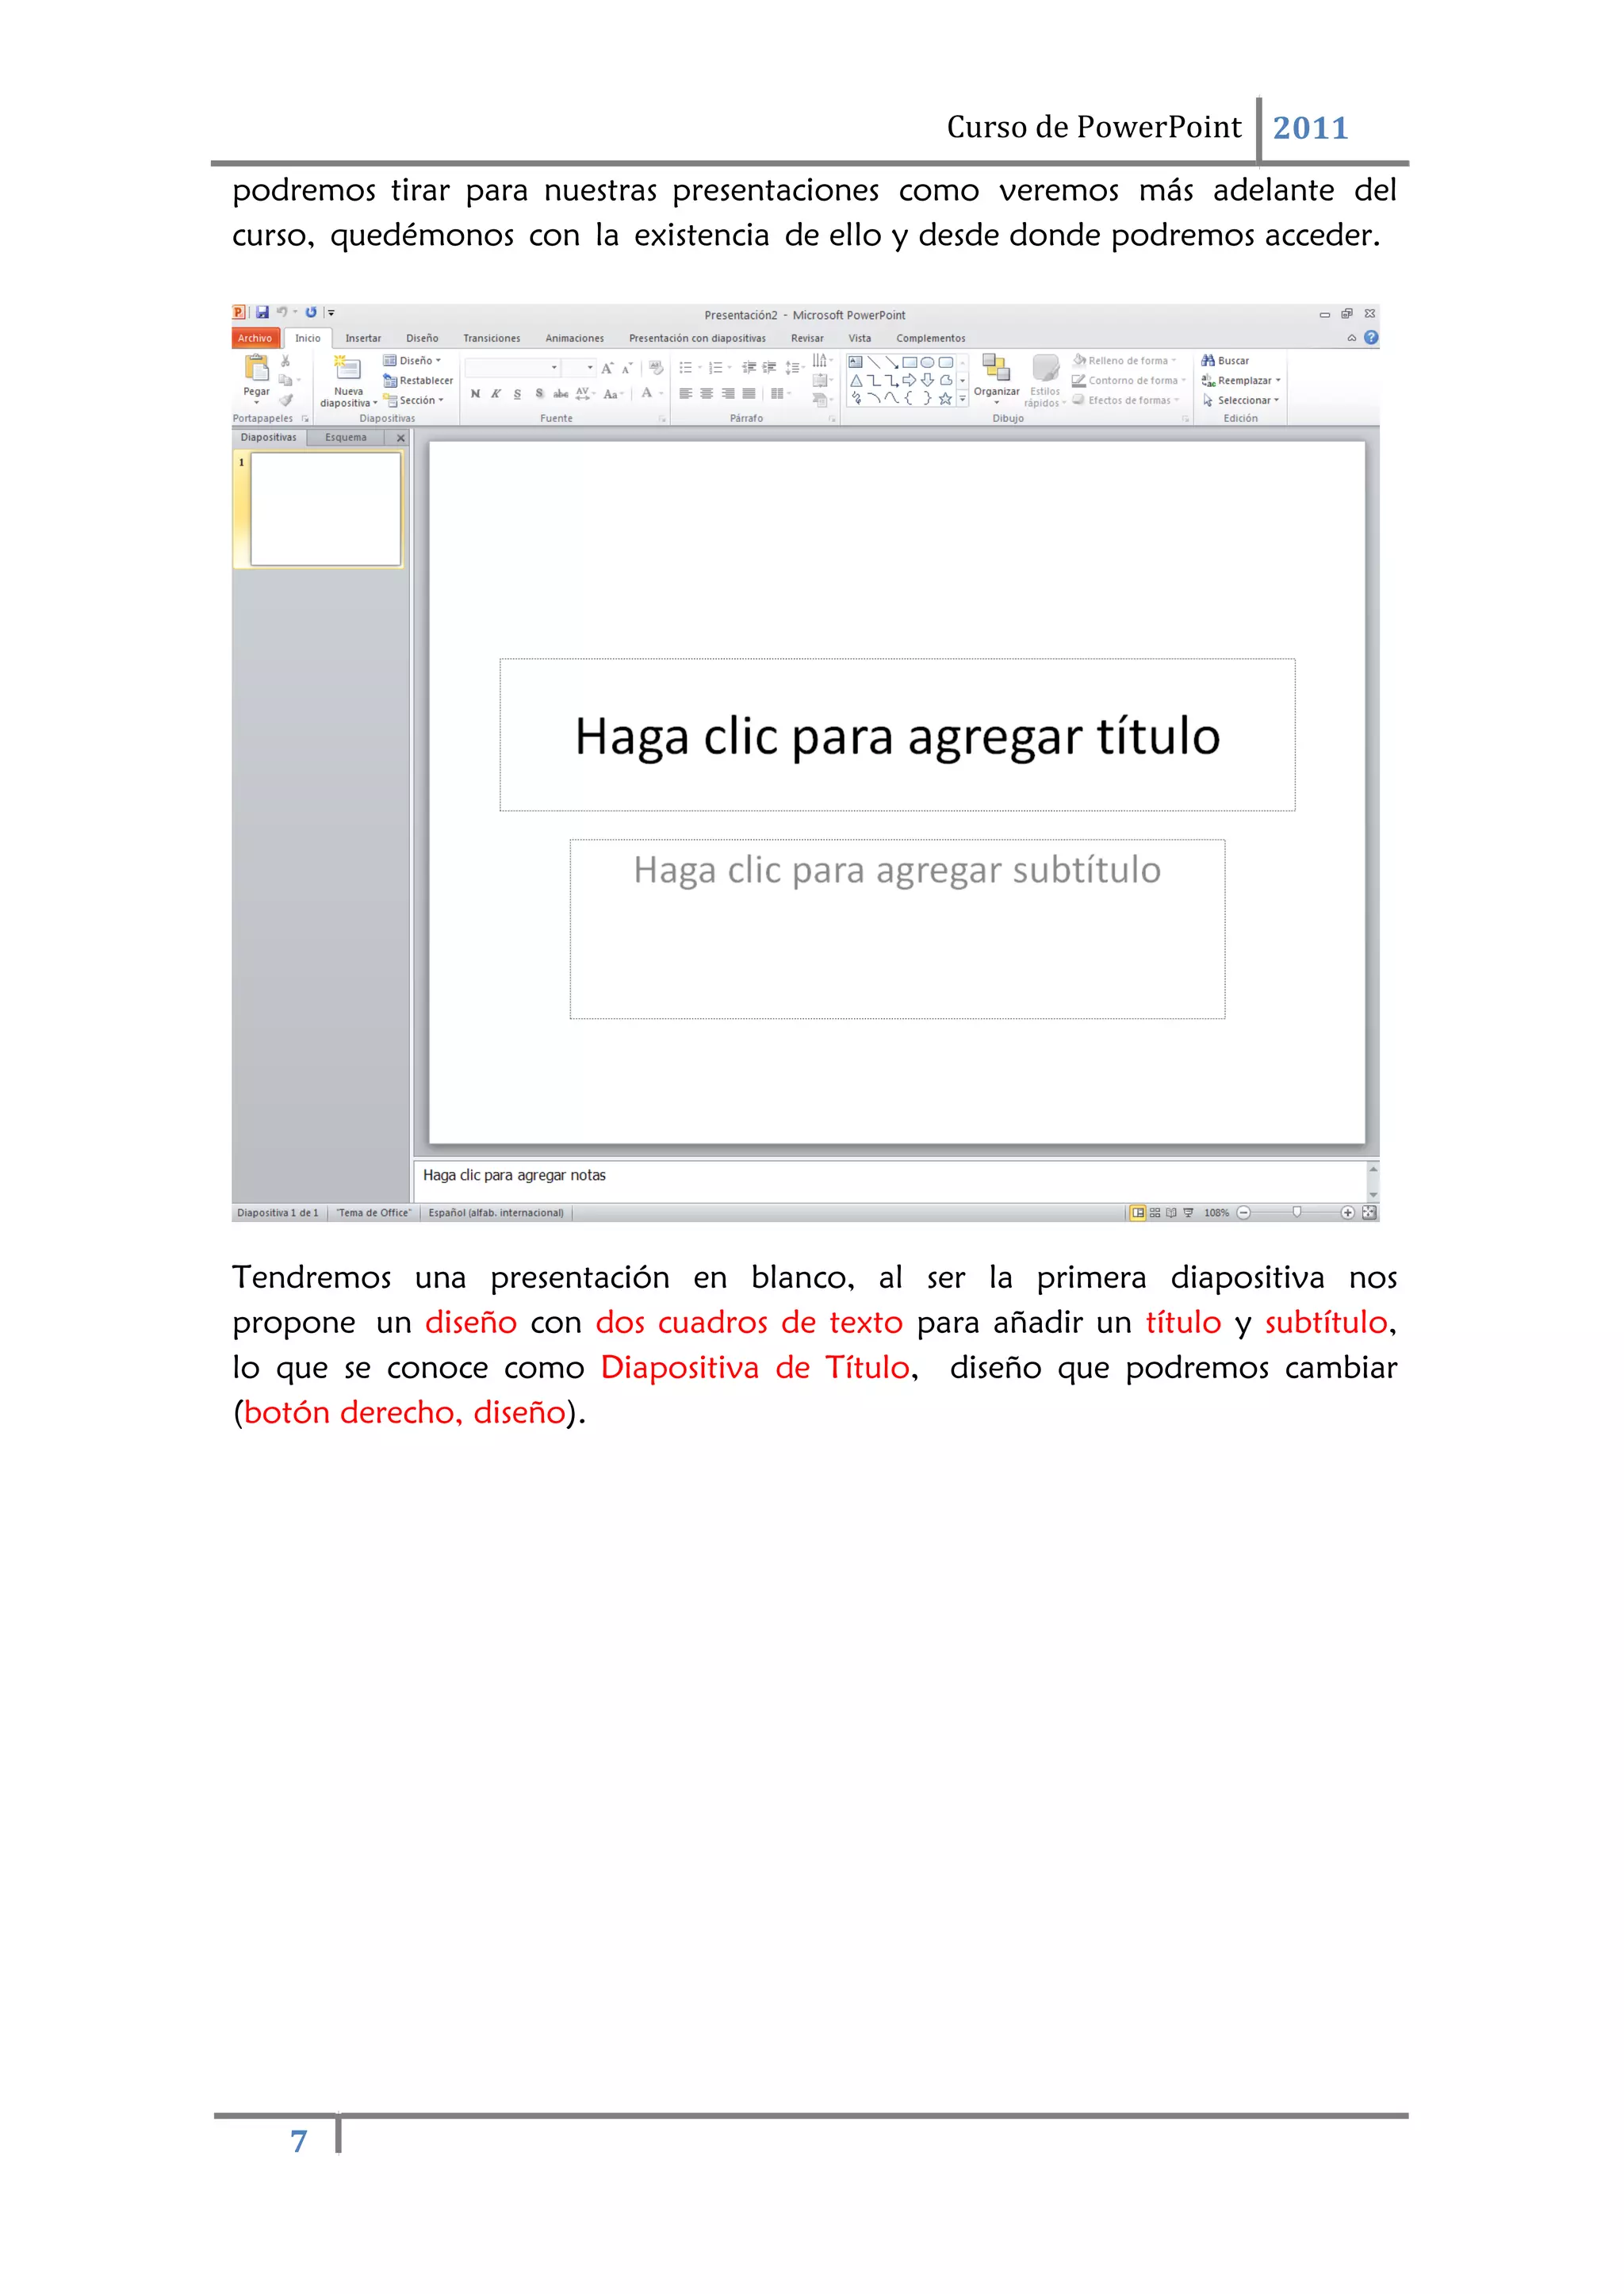Open the Archivo tab
The image size is (1624, 2294).
tap(255, 338)
